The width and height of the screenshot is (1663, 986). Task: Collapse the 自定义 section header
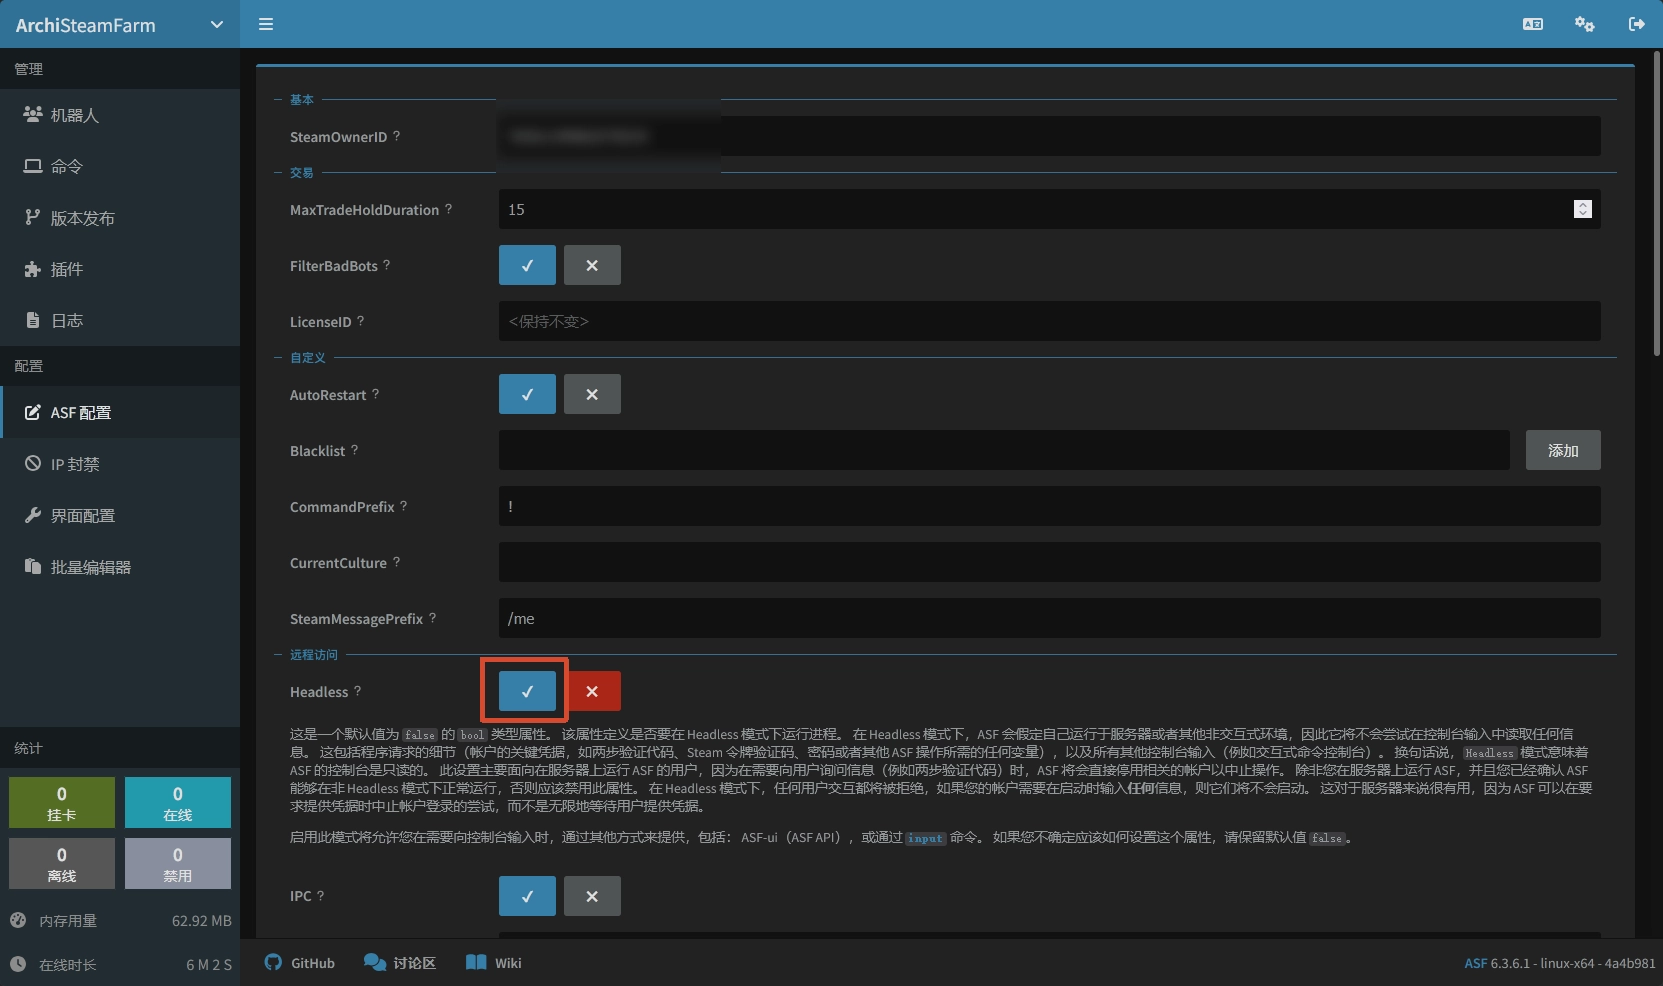tap(307, 357)
